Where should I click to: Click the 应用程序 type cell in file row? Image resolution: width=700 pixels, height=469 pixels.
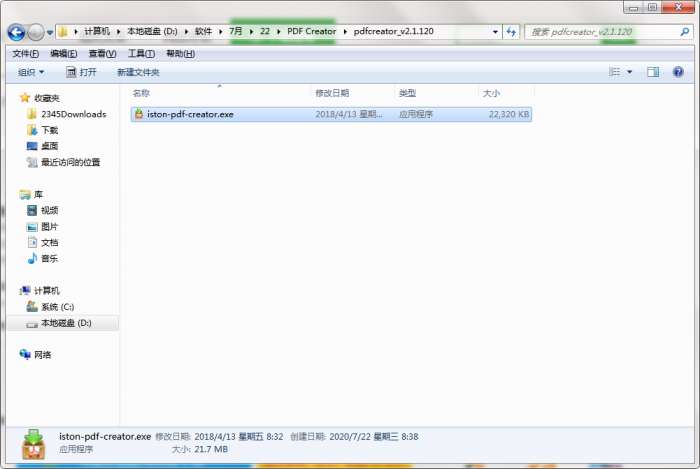(x=416, y=114)
